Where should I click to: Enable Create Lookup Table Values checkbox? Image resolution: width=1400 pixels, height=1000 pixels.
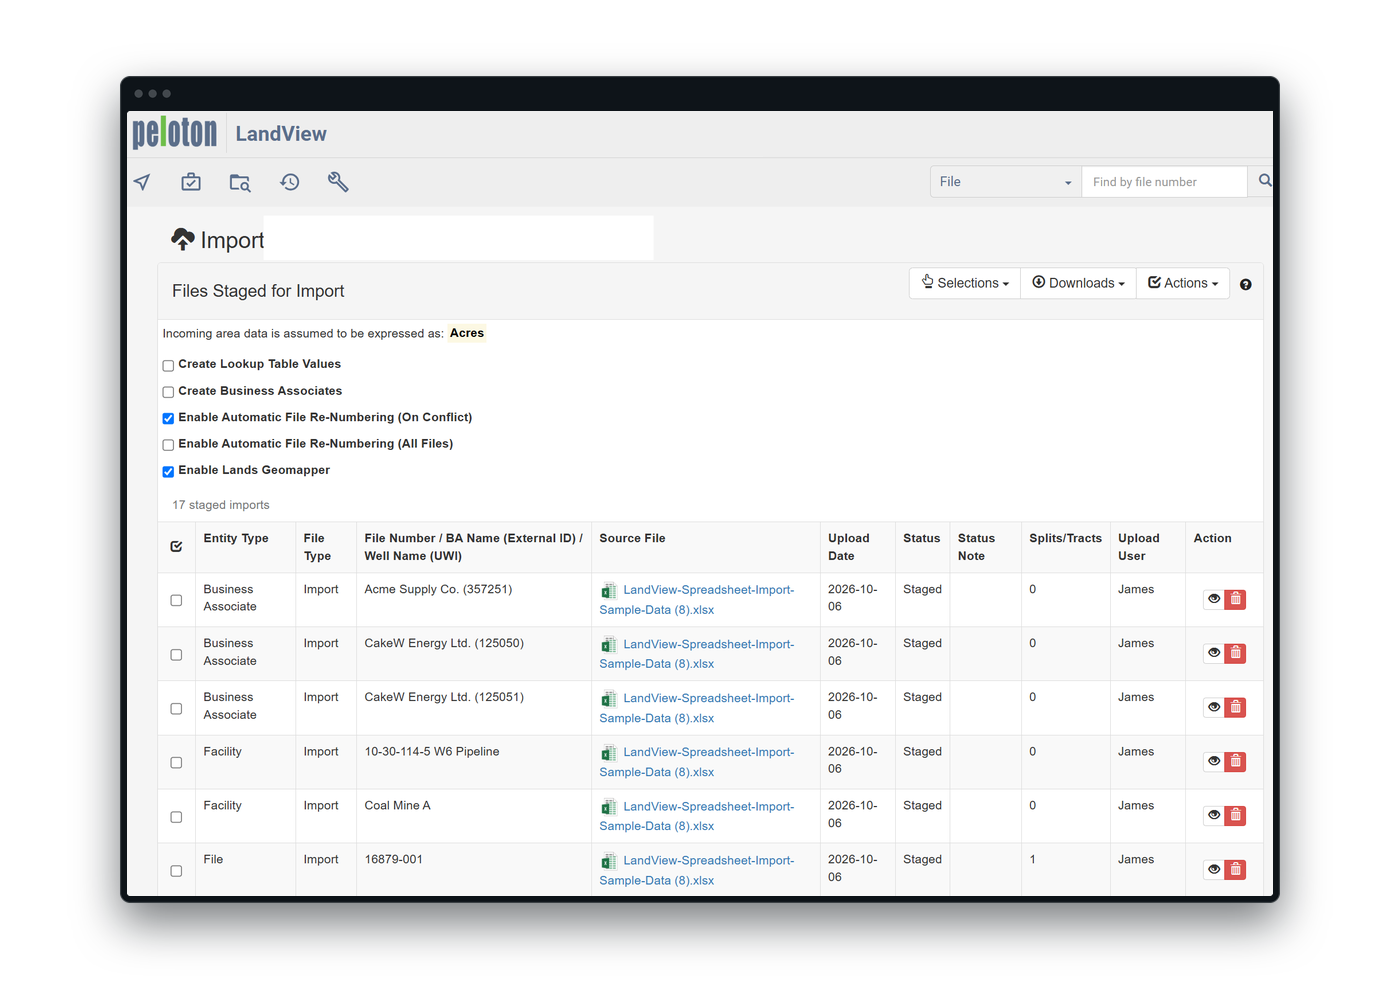(168, 365)
